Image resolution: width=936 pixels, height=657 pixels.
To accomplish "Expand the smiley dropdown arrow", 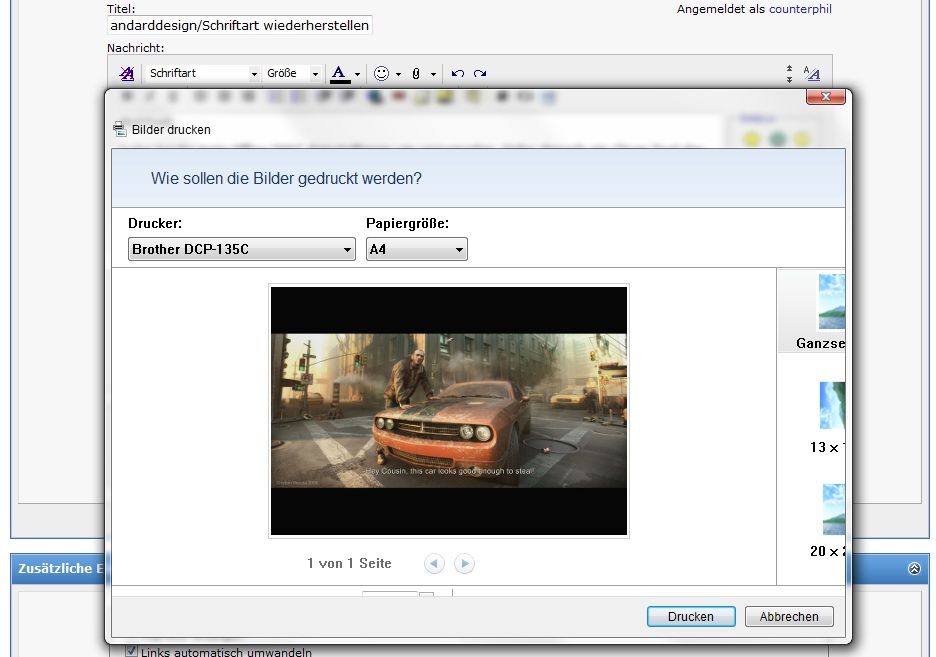I will [x=398, y=74].
